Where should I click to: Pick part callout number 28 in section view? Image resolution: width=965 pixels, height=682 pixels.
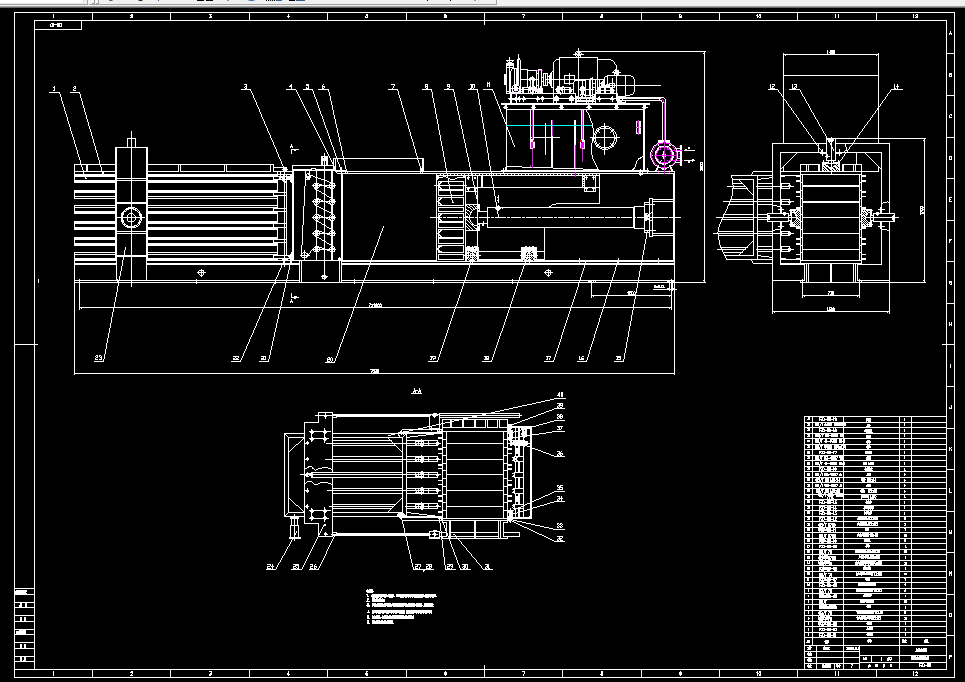tap(429, 566)
